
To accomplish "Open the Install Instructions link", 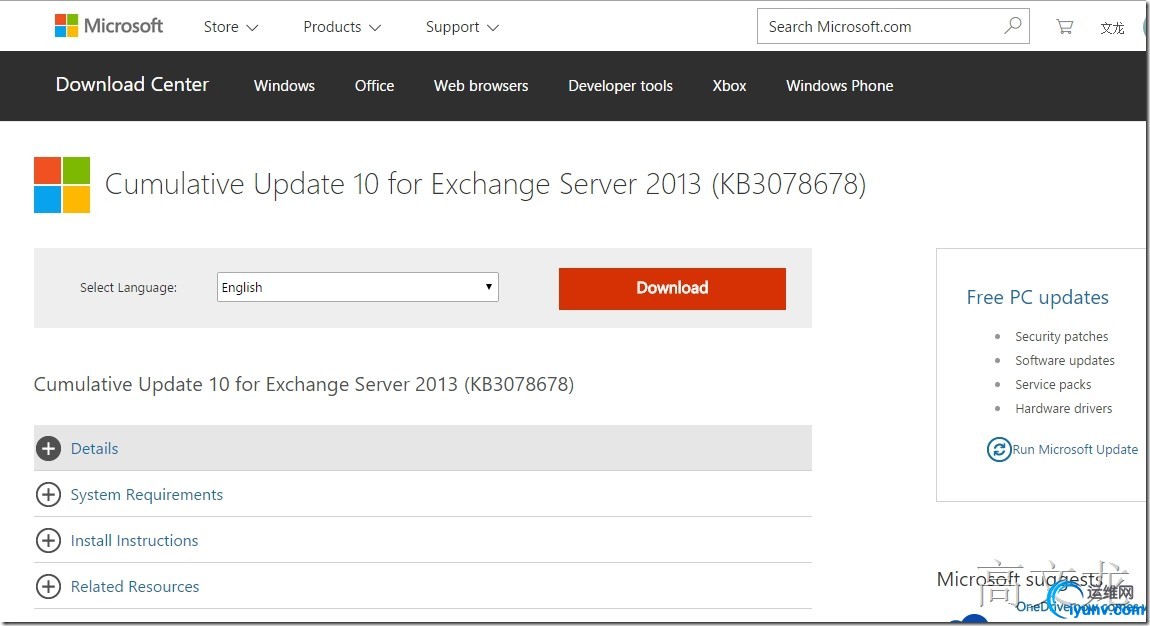I will pos(134,541).
